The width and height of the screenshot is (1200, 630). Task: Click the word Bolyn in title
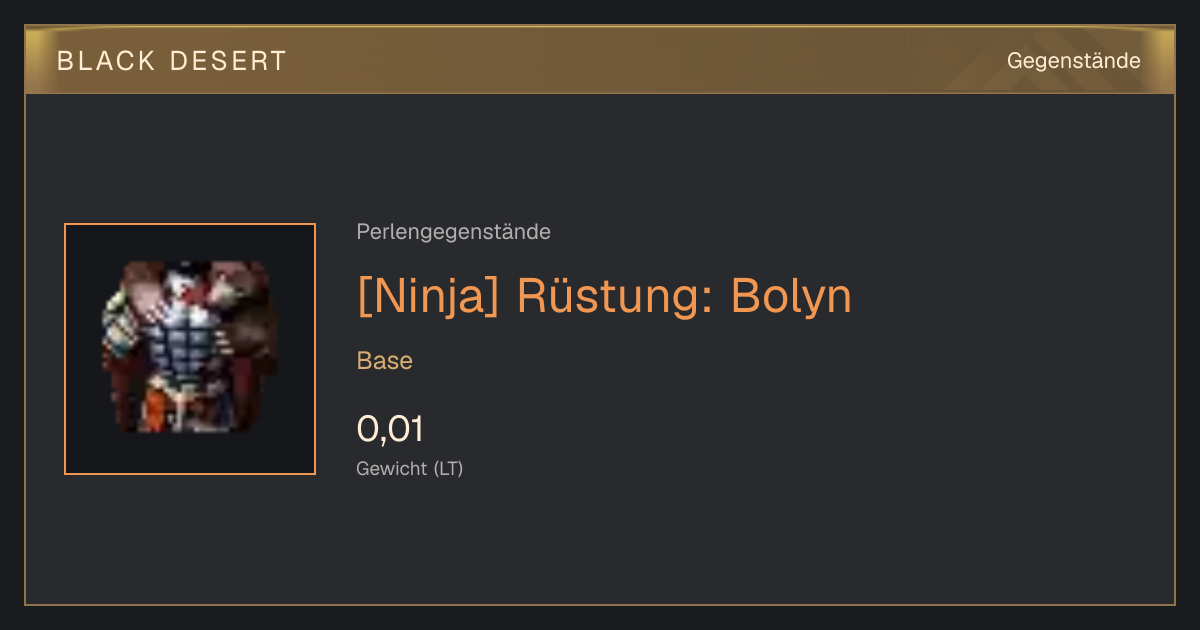pos(791,295)
